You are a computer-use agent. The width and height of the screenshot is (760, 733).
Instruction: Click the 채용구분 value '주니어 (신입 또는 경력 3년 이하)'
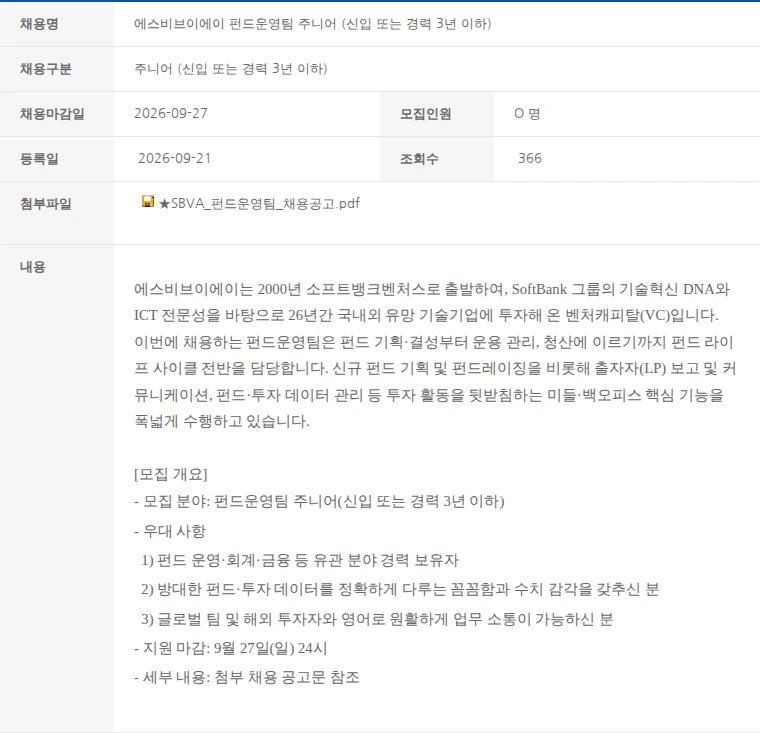coord(231,69)
